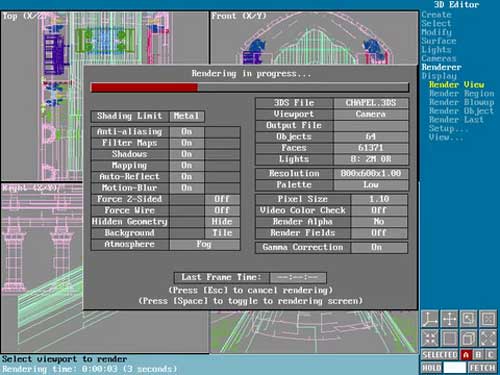This screenshot has width=500, height=375.
Task: Click the zoom extents cube icon
Action: coord(469,338)
